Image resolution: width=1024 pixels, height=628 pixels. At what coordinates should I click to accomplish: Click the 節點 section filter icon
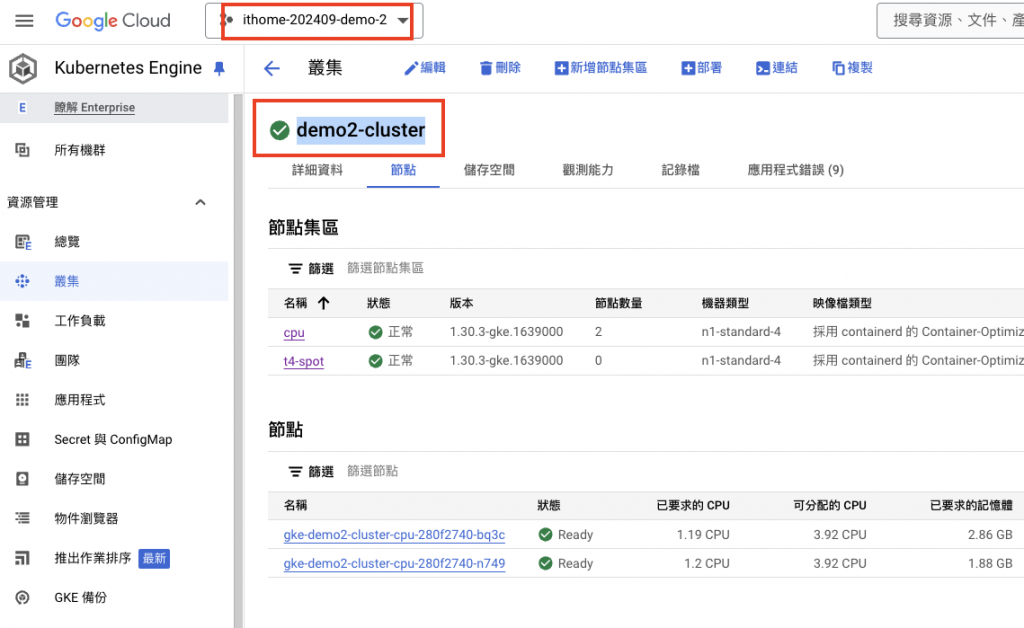click(x=295, y=472)
